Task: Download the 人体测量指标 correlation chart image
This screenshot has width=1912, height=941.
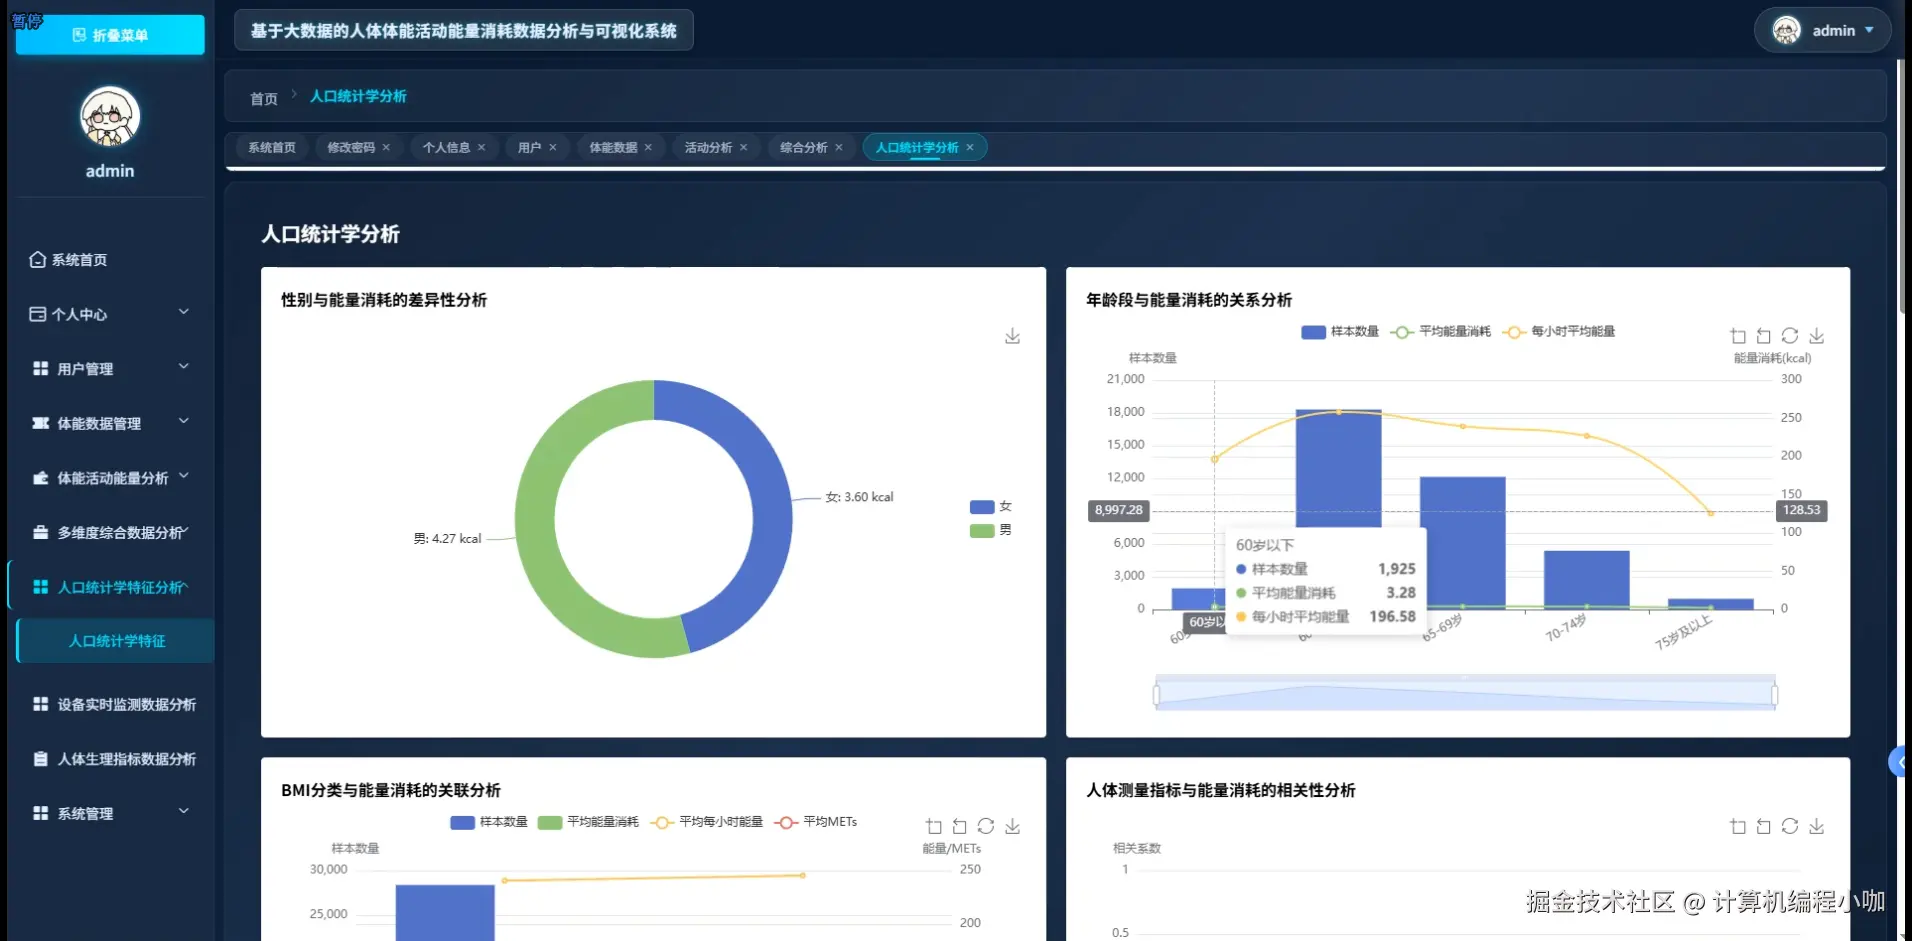Action: (1818, 826)
